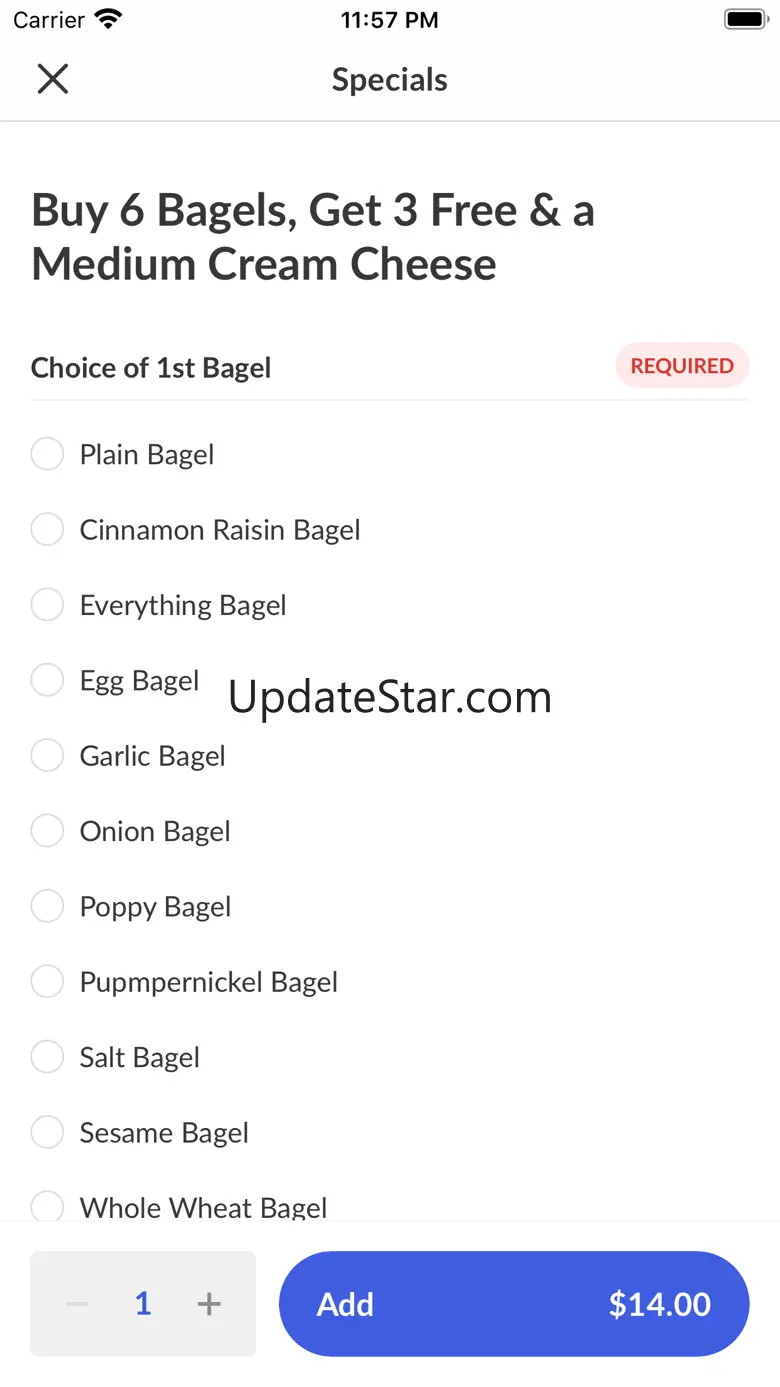Pick the Poppy Bagel radio button
780x1387 pixels.
(47, 907)
